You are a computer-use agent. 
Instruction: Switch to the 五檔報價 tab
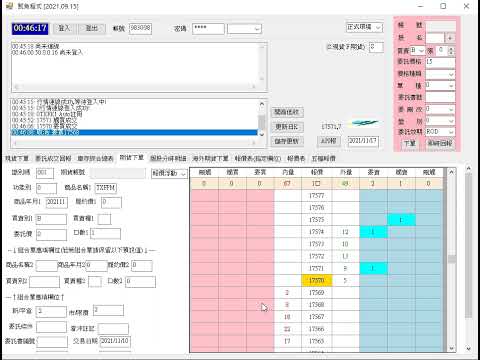pos(323,158)
